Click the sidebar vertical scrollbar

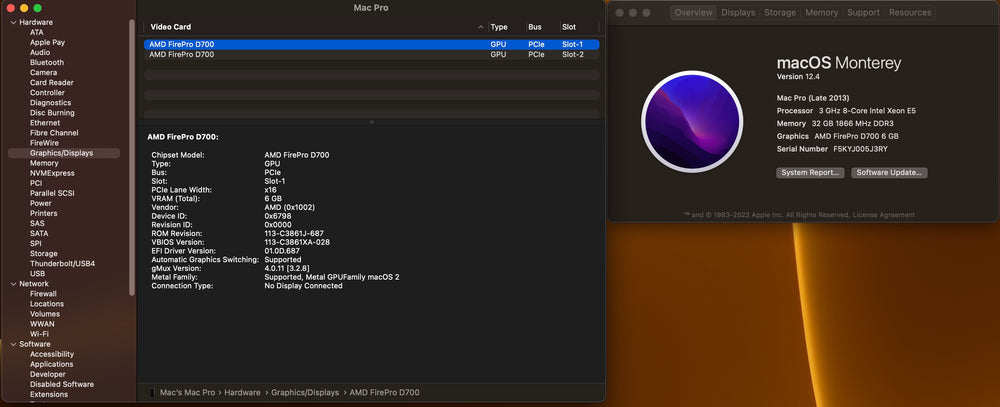pos(132,156)
